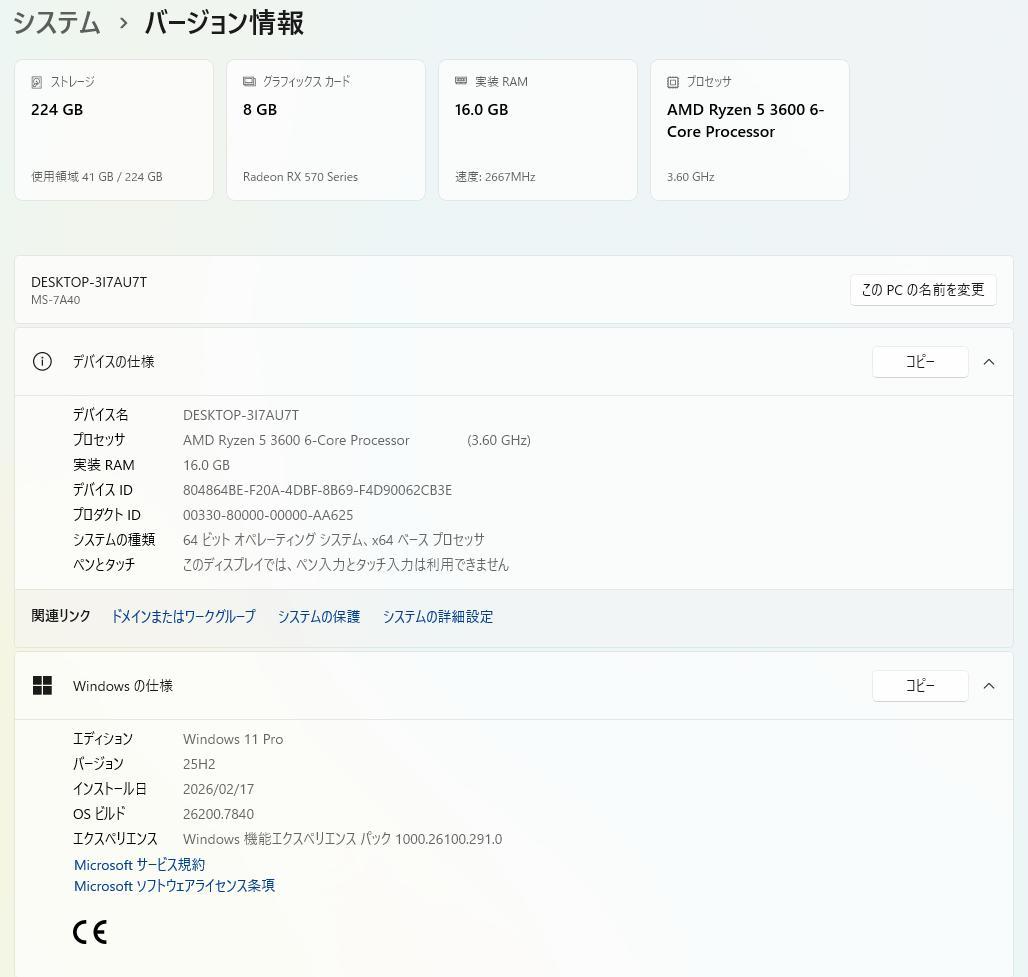The width and height of the screenshot is (1028, 977).
Task: Click the エディション label
Action: click(103, 739)
